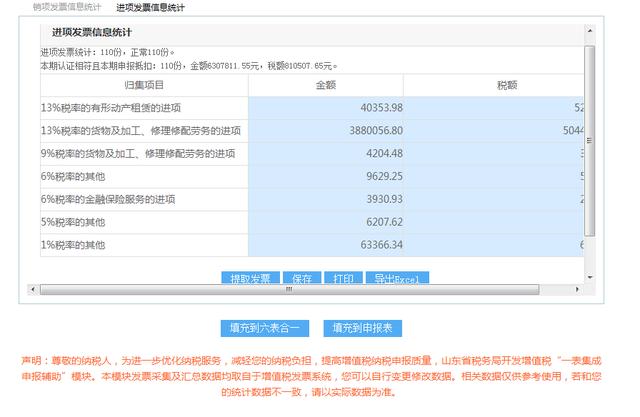Click the vertical scrollbar down arrow

[x=589, y=277]
